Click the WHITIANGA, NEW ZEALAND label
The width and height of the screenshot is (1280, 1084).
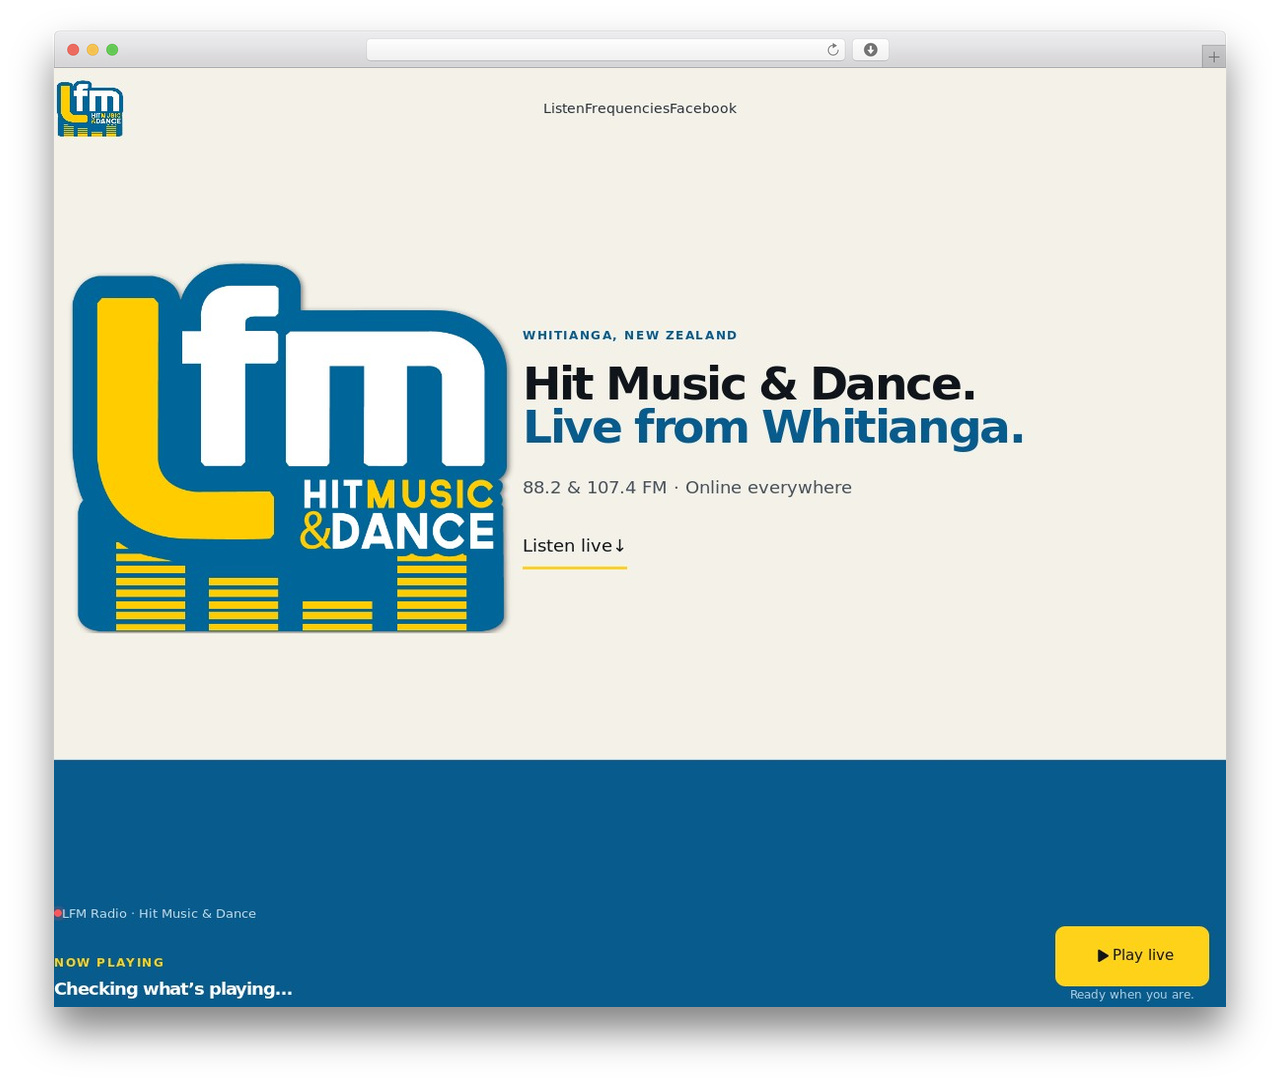click(630, 335)
